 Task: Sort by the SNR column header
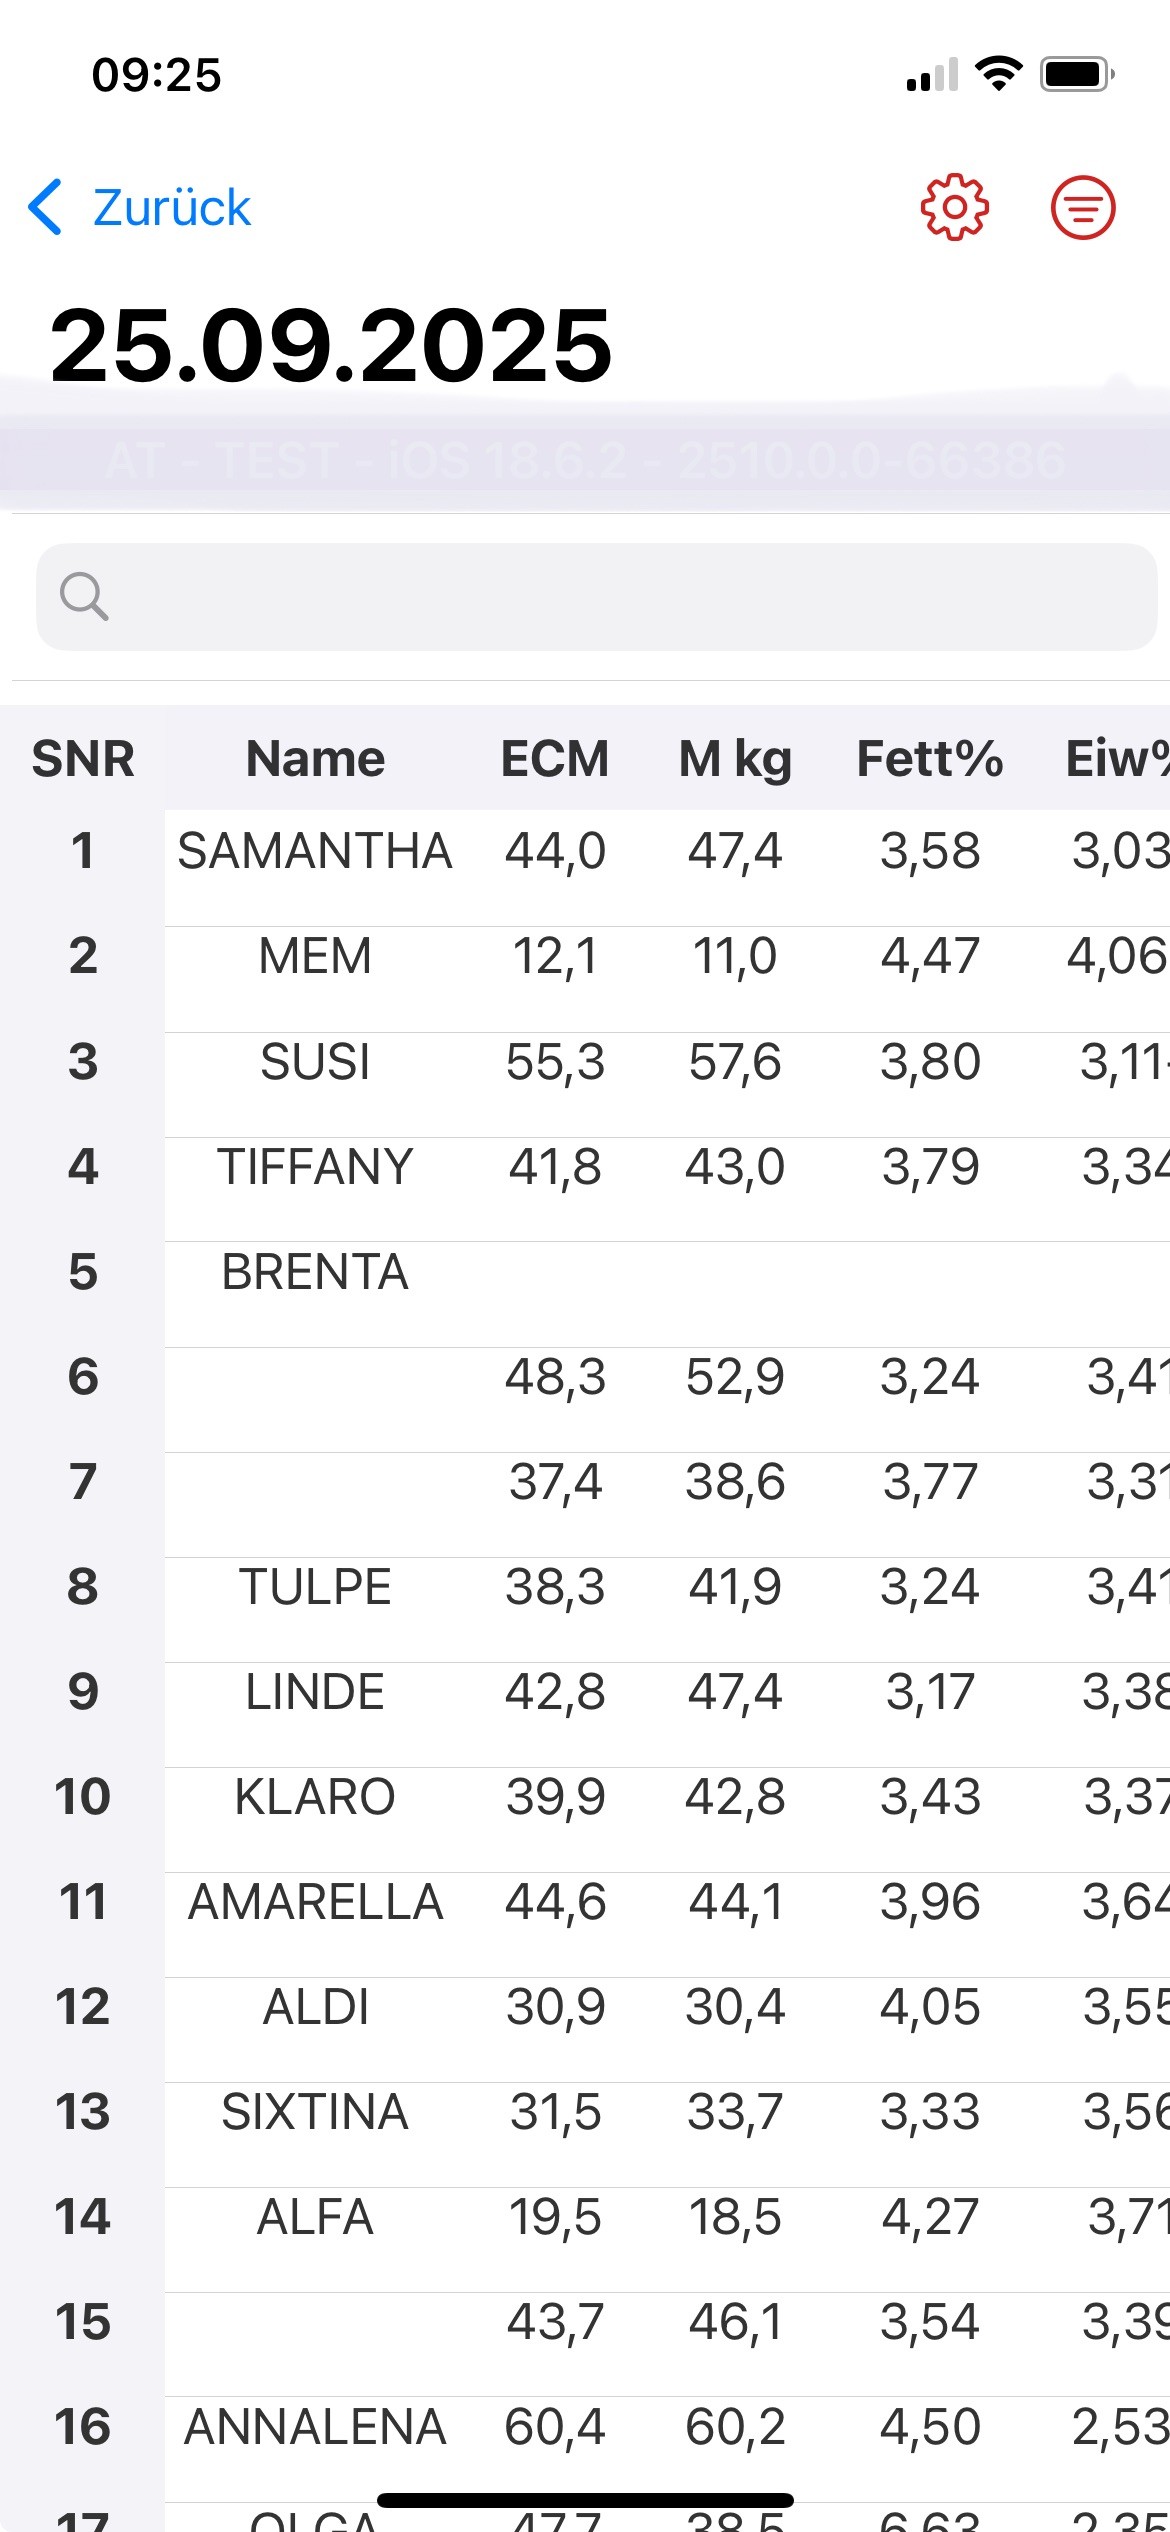[x=83, y=758]
